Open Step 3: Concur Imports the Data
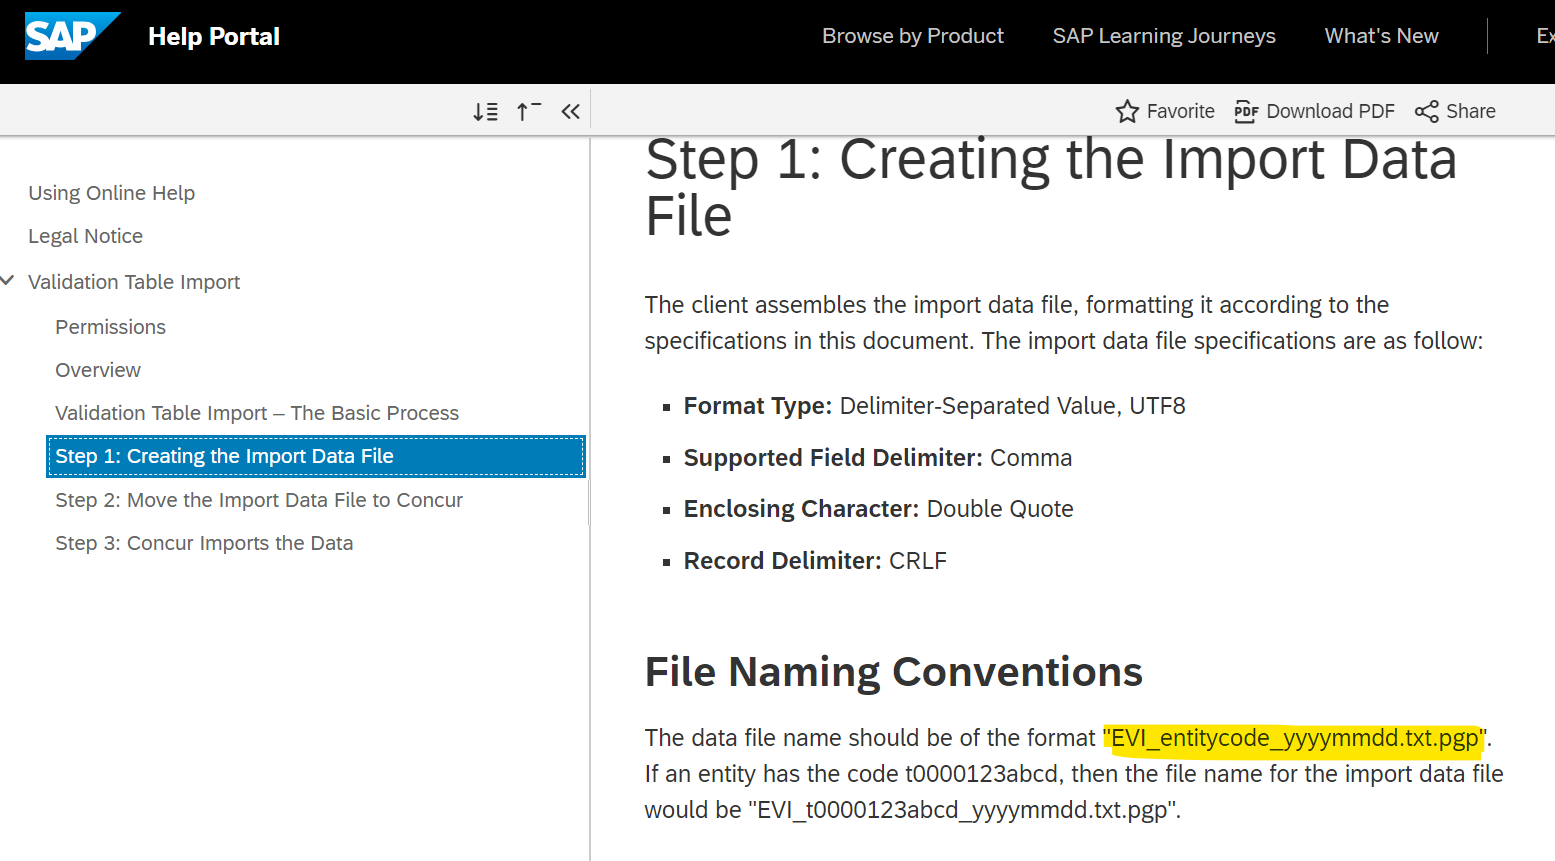 pyautogui.click(x=204, y=542)
